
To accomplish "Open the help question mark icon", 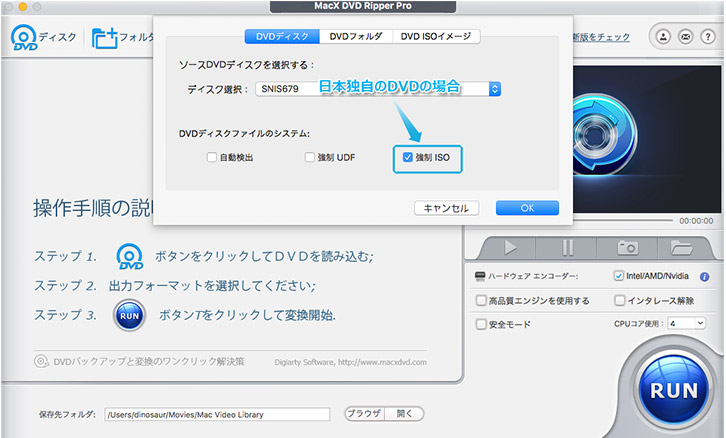I will (707, 37).
